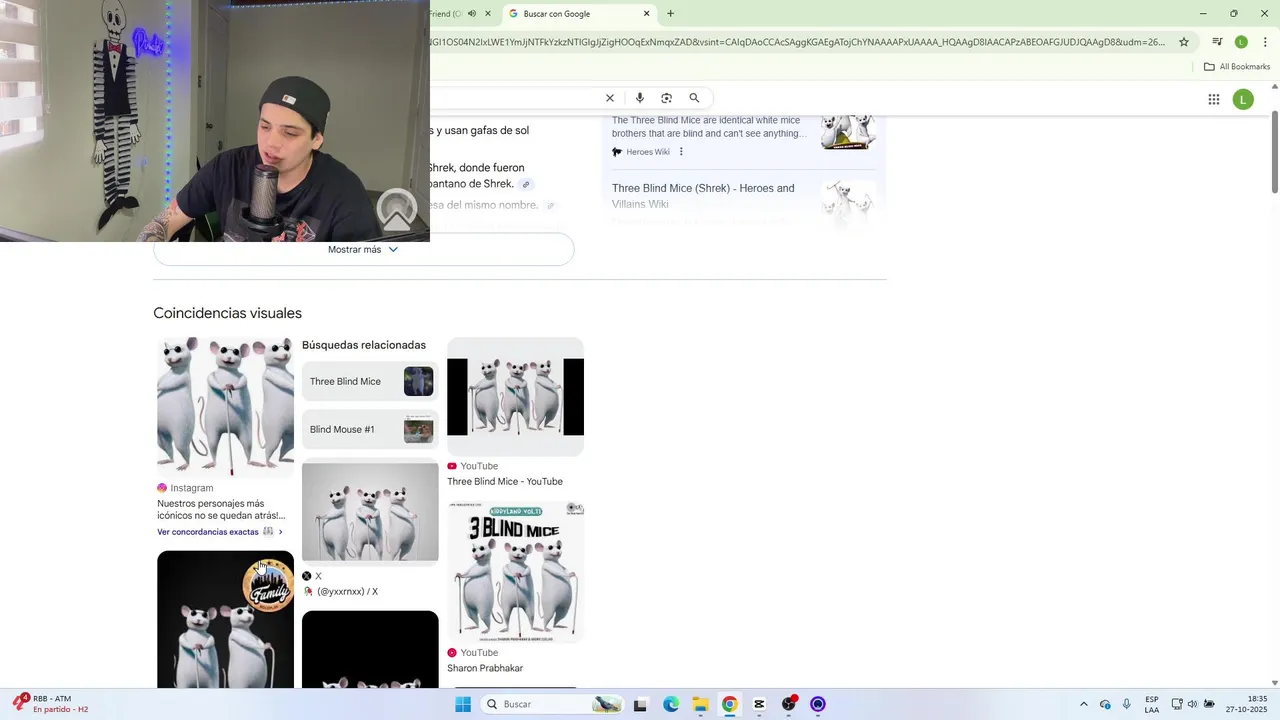1280x720 pixels.
Task: Select the Blind Mouse #1 related search
Action: [x=370, y=430]
